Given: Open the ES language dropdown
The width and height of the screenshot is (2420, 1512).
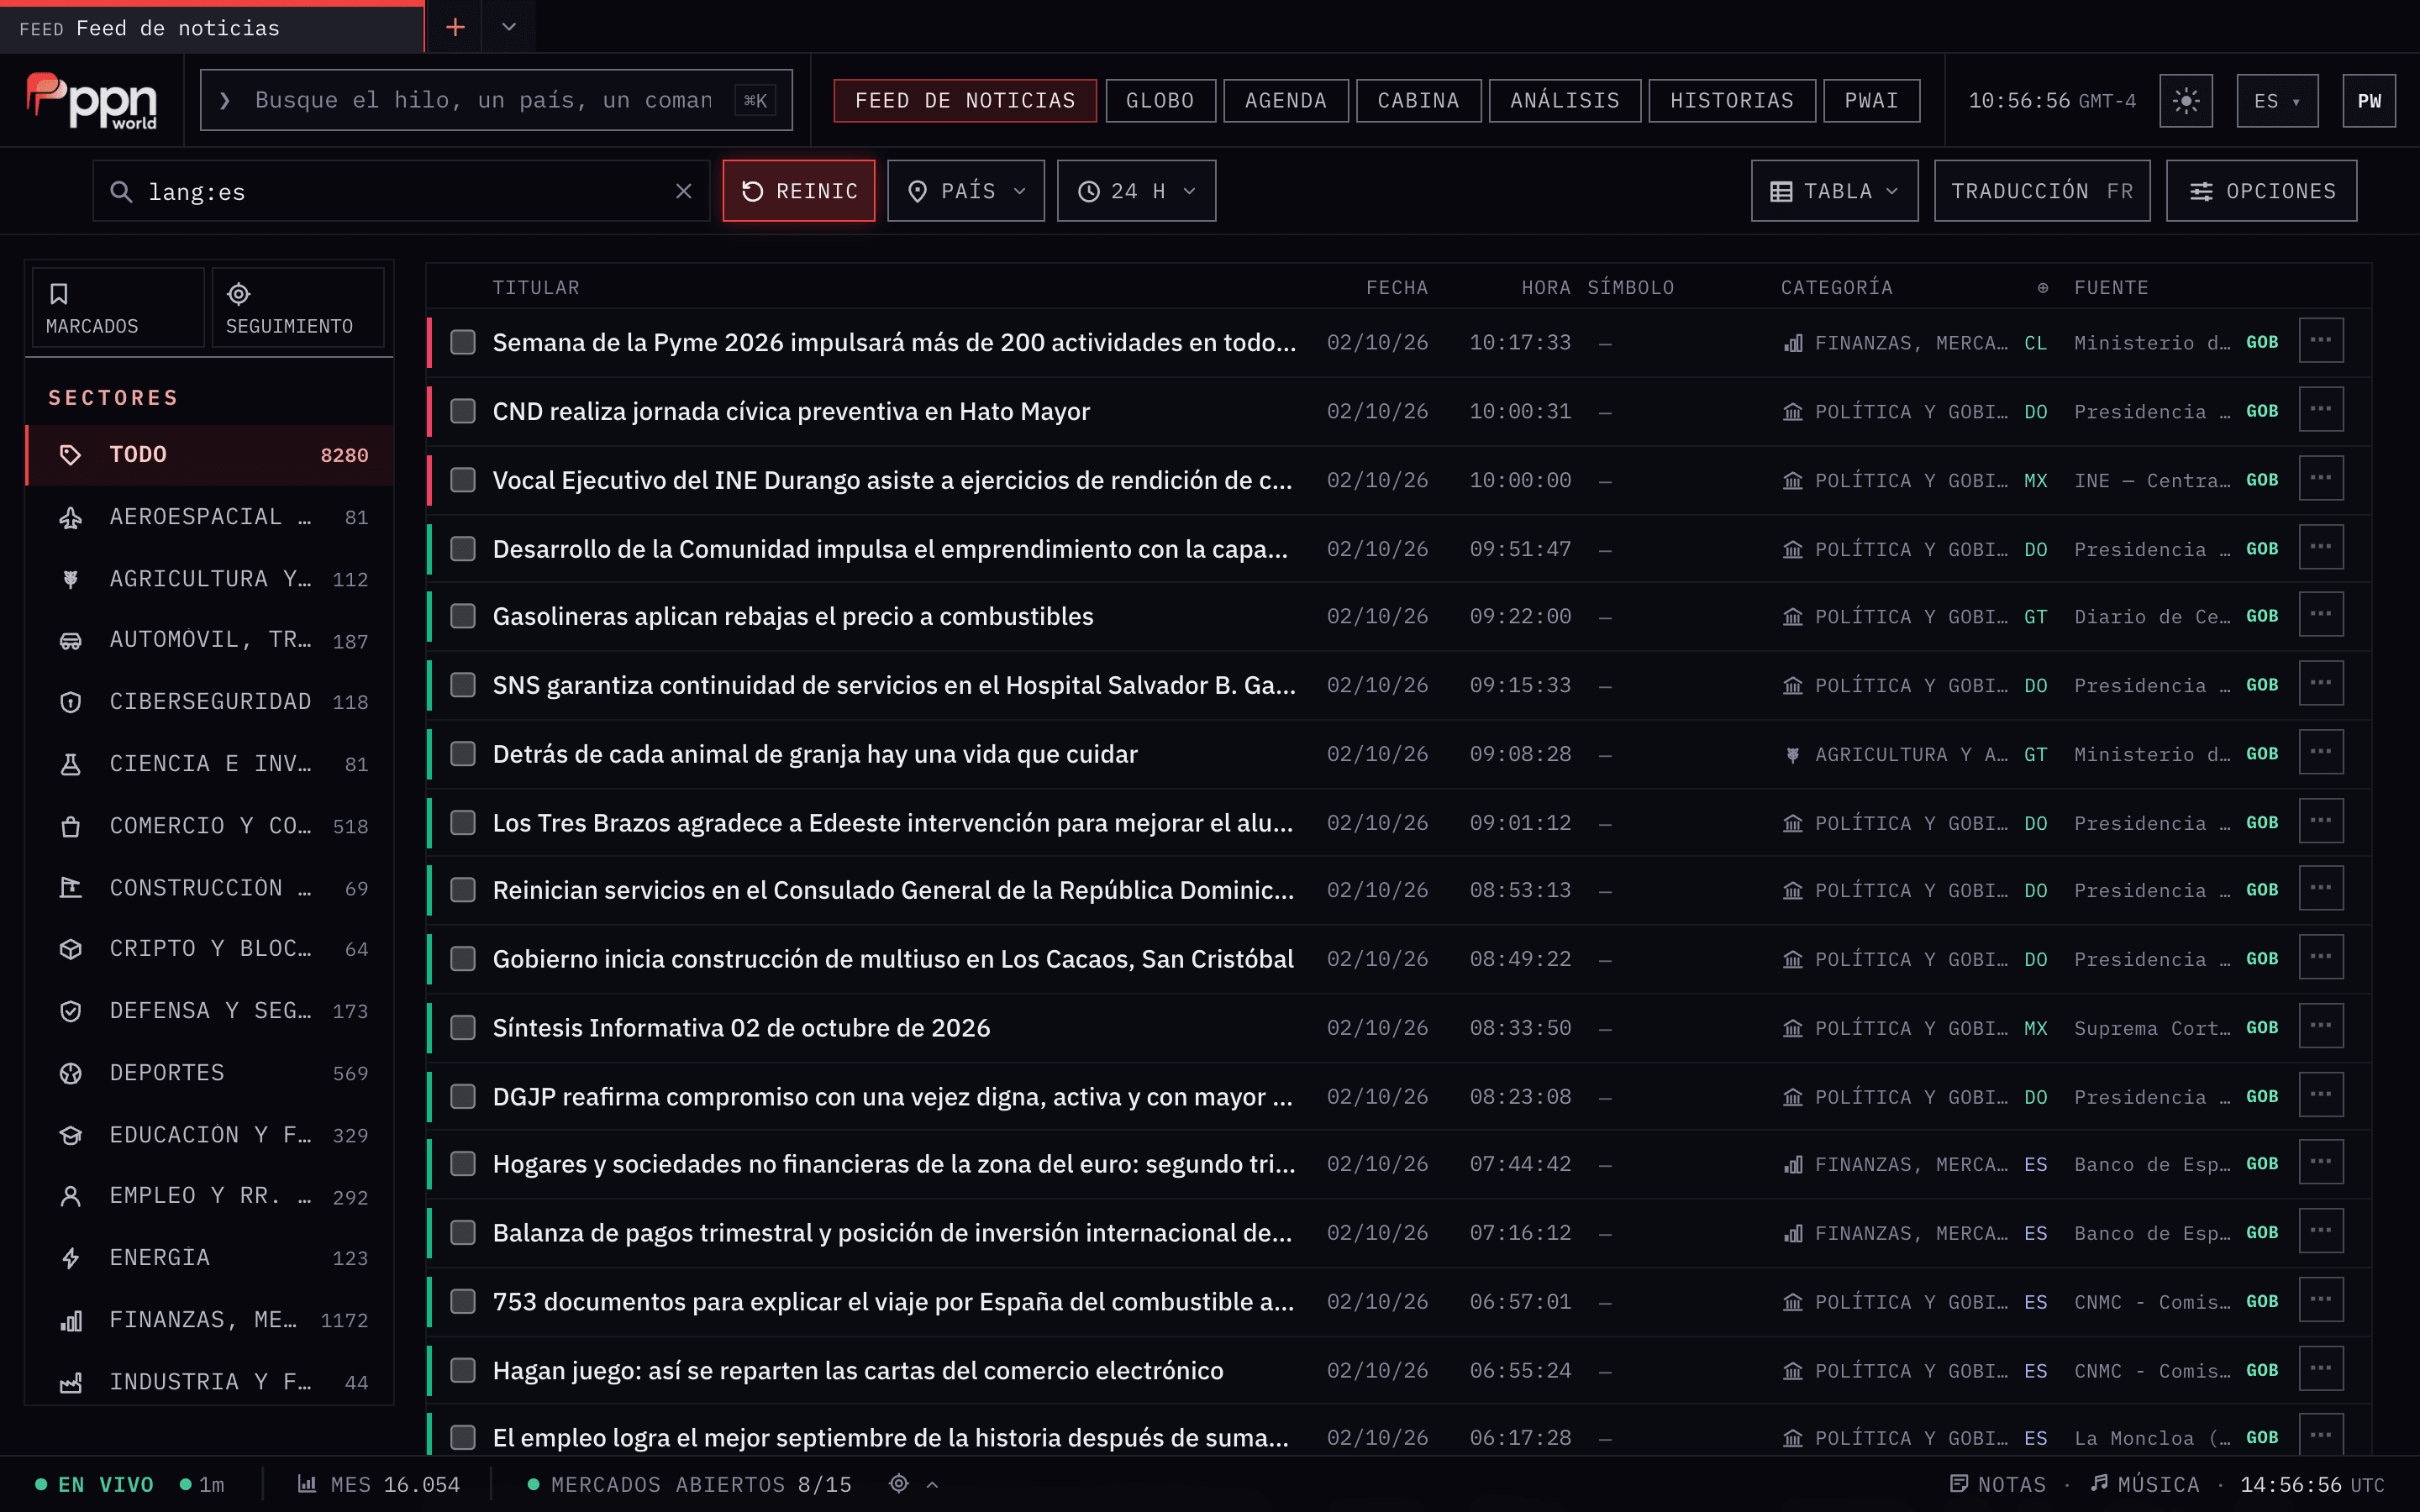Looking at the screenshot, I should (2277, 101).
